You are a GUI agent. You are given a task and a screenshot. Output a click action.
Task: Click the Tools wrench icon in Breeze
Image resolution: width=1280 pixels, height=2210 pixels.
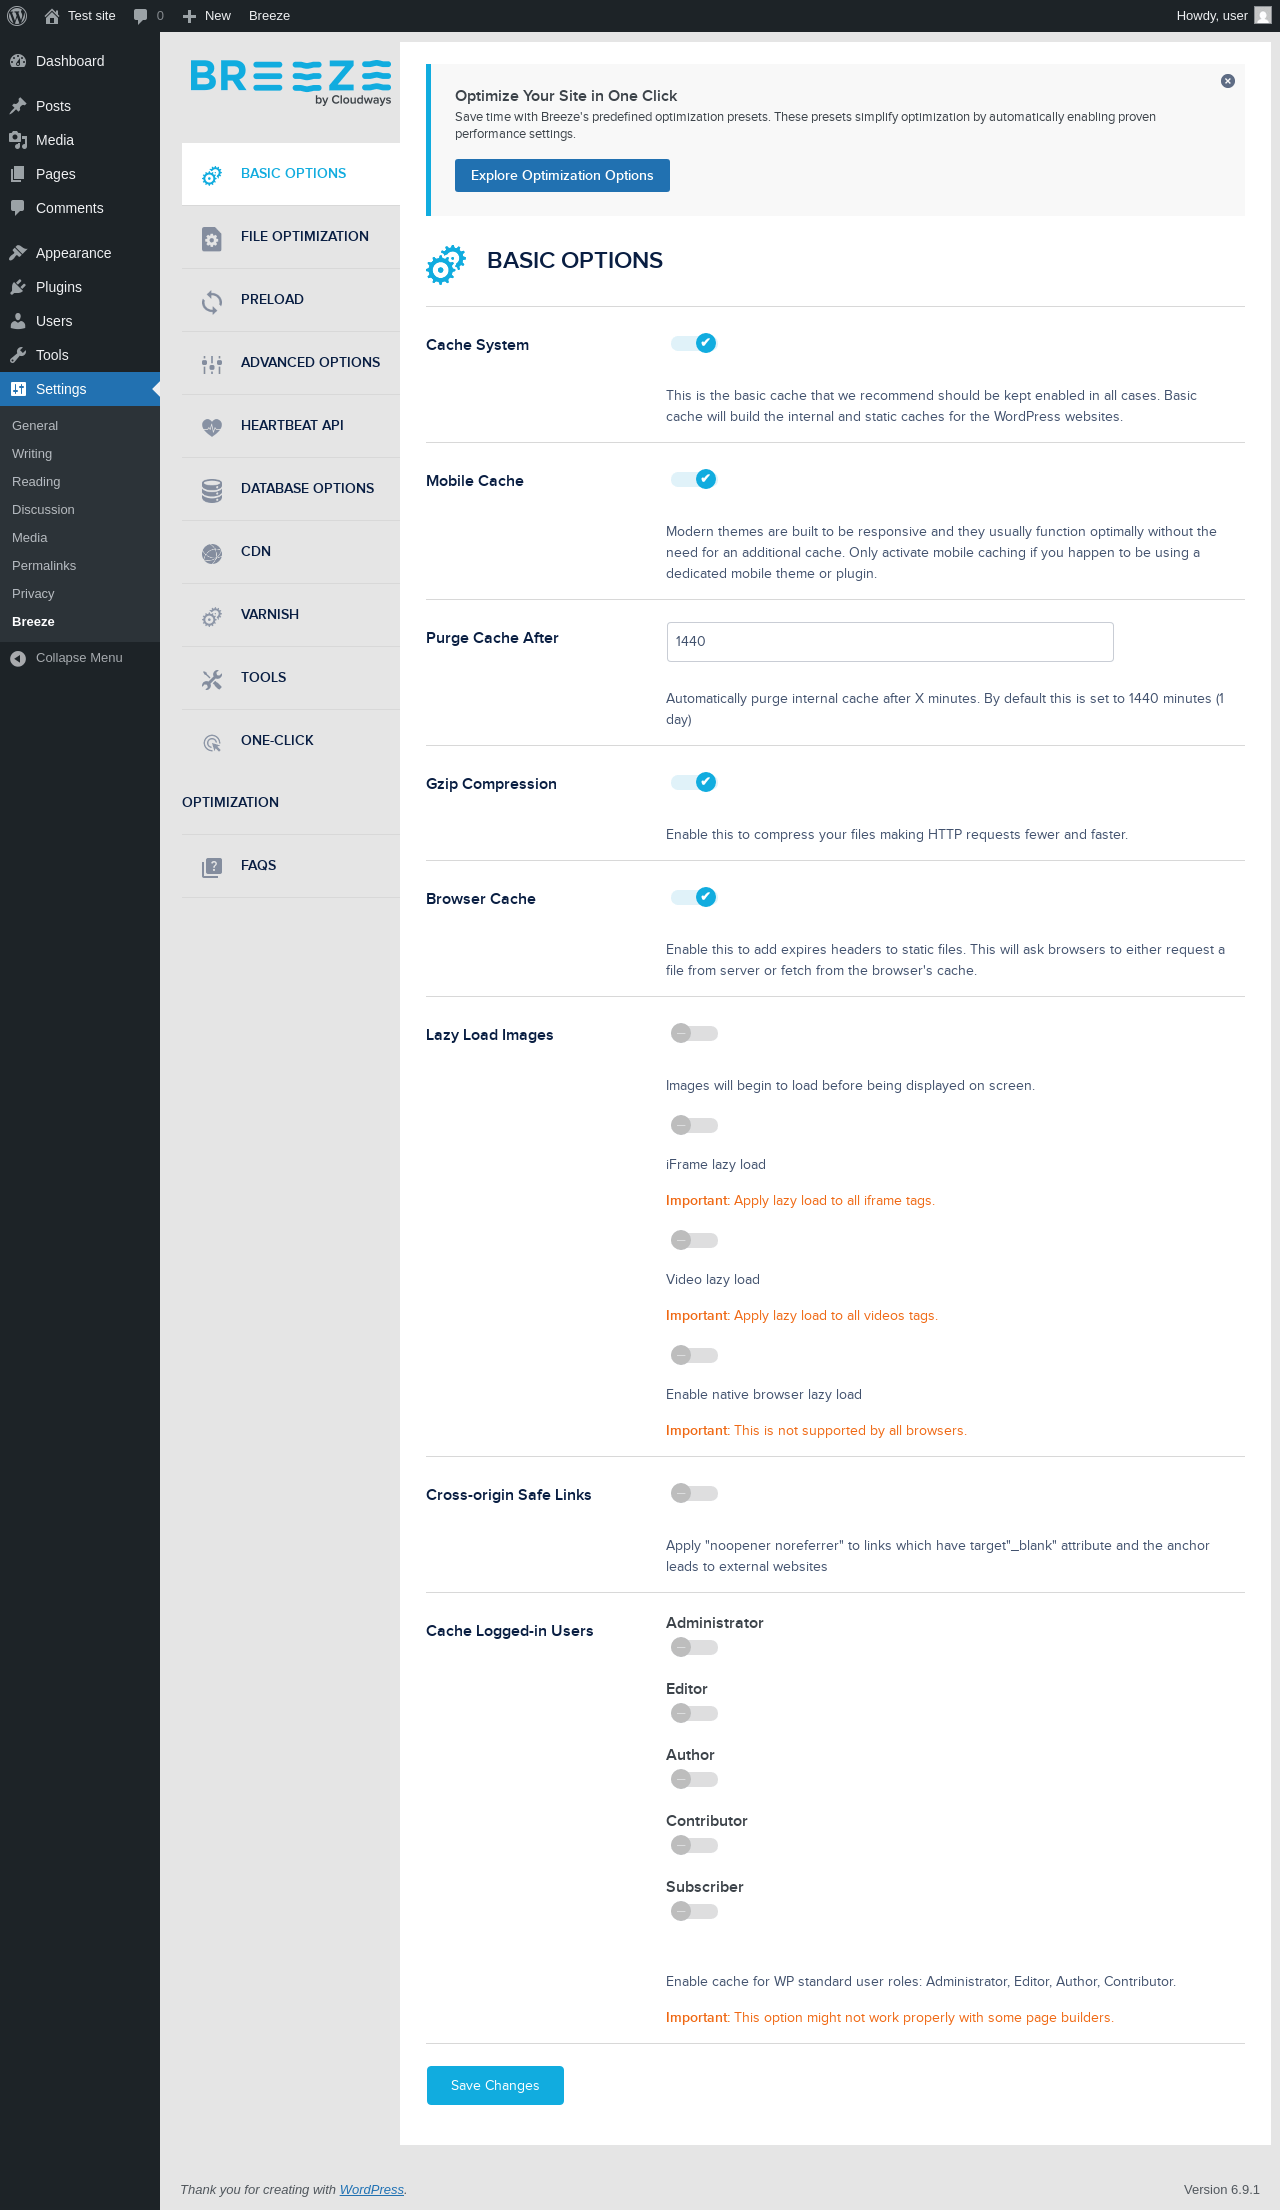click(x=212, y=680)
